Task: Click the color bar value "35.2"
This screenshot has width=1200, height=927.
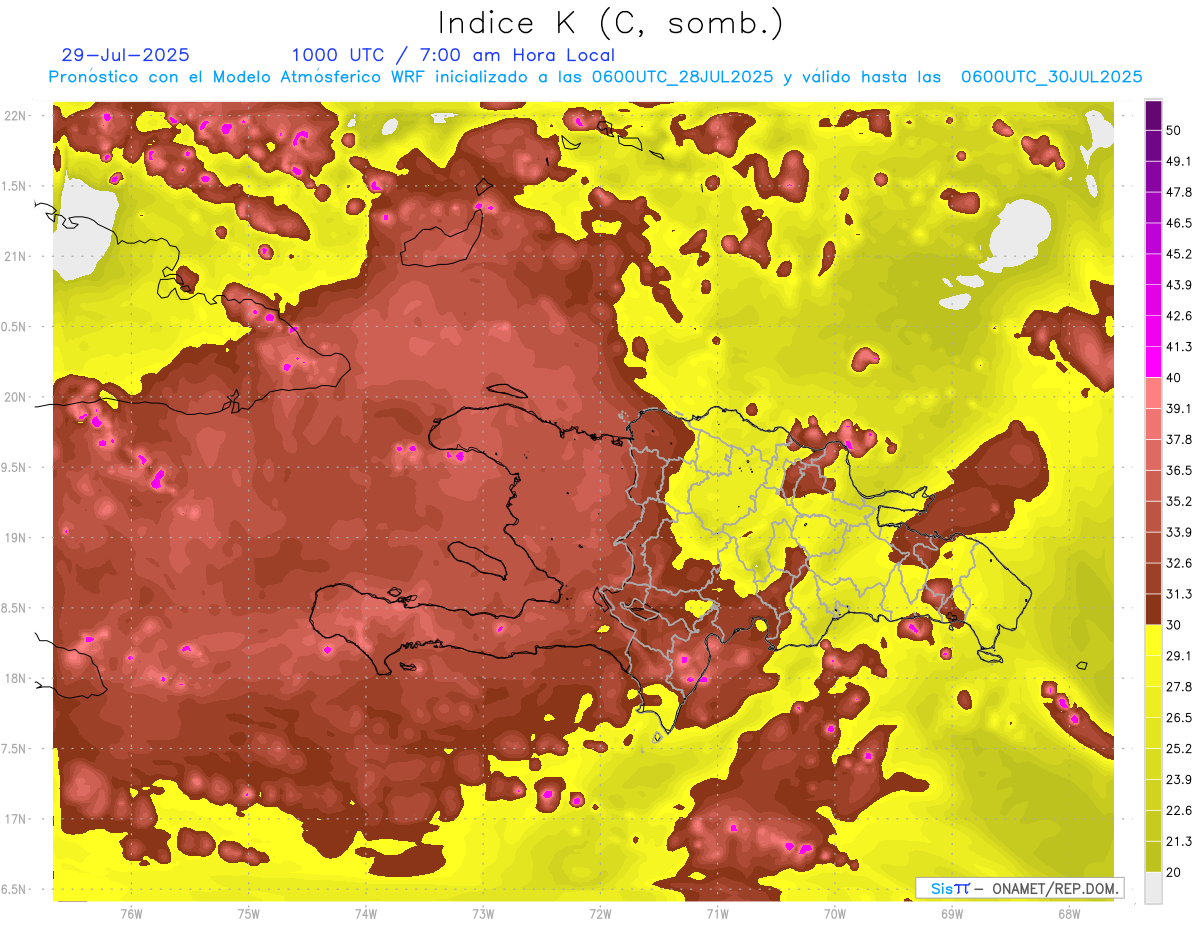Action: click(x=1179, y=501)
